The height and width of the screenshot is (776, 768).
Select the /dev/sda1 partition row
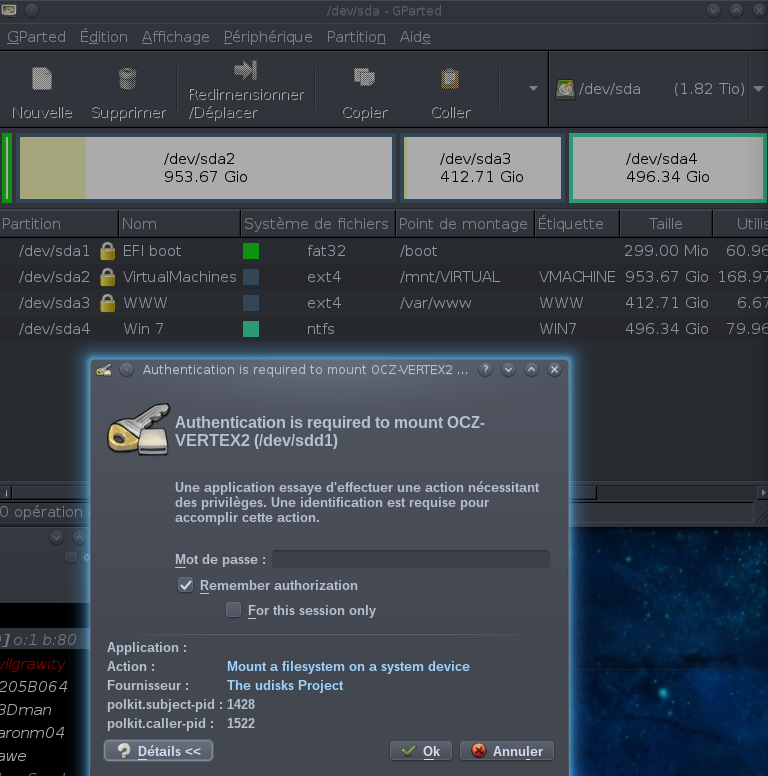[384, 251]
